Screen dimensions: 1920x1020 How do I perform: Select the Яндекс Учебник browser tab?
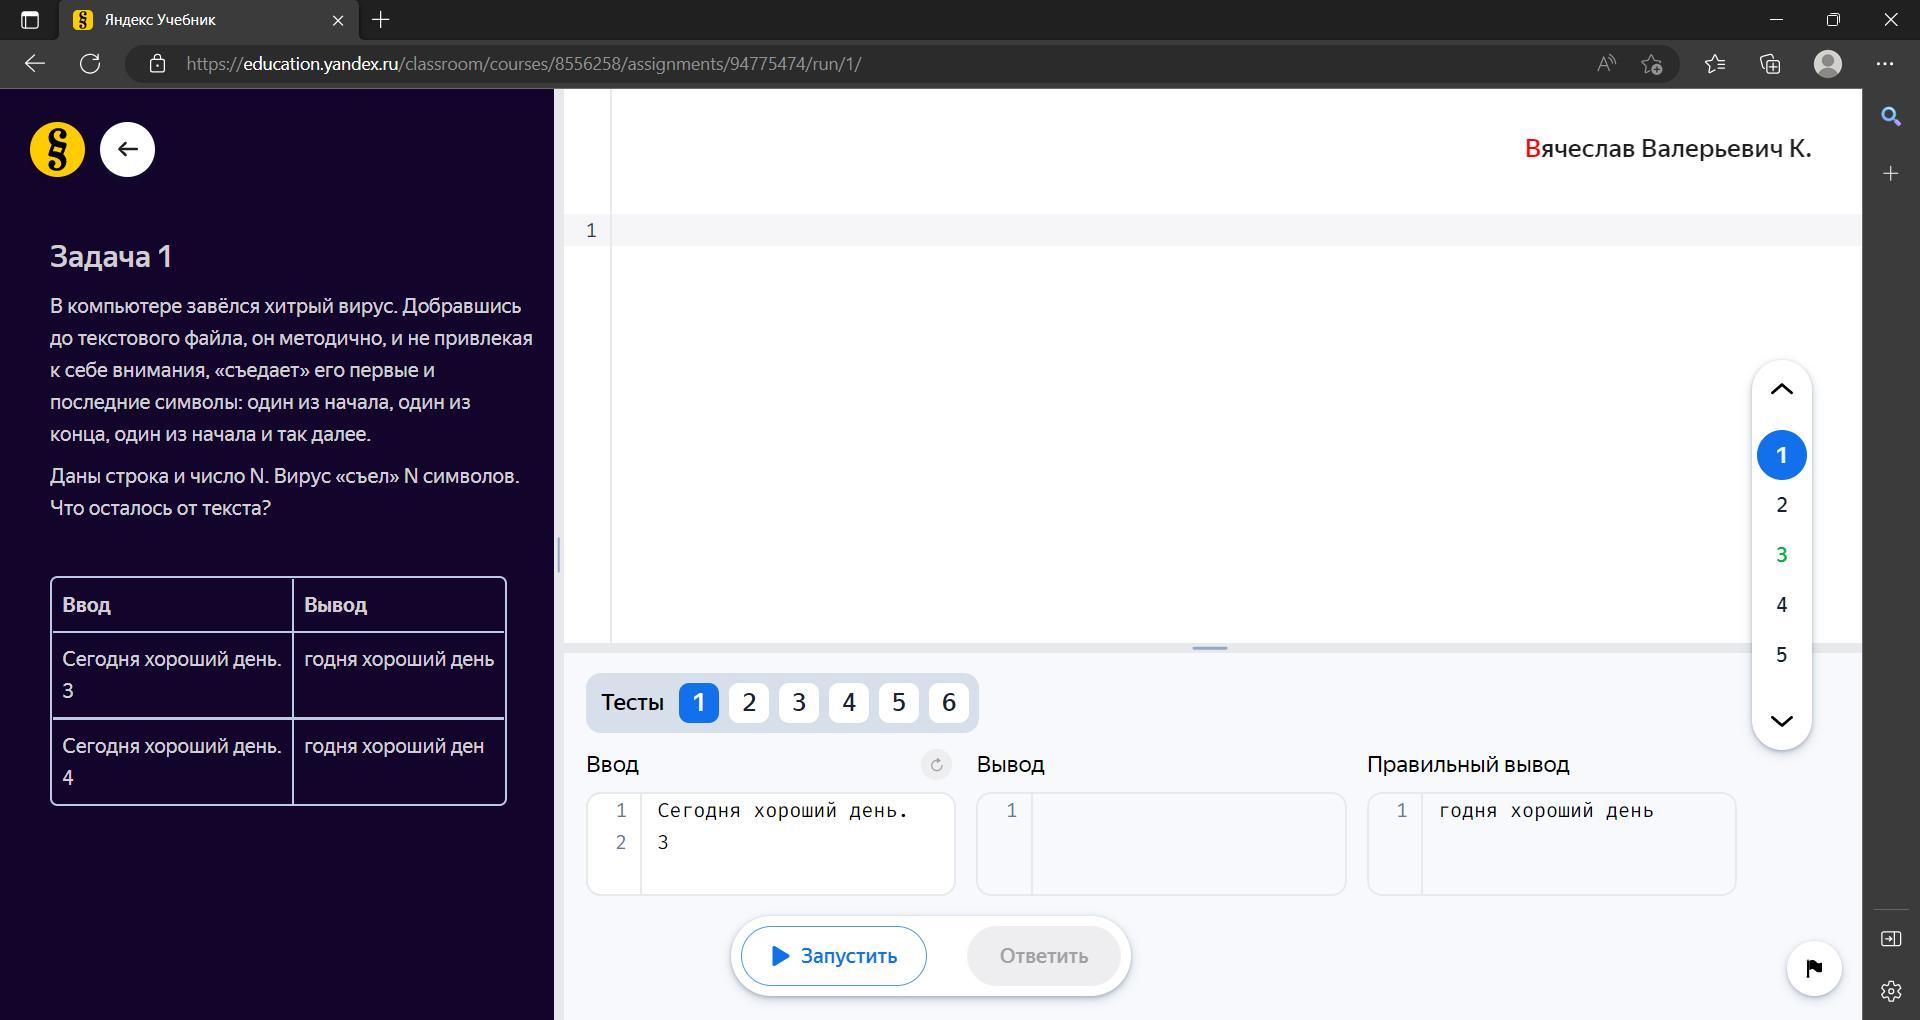pos(208,20)
